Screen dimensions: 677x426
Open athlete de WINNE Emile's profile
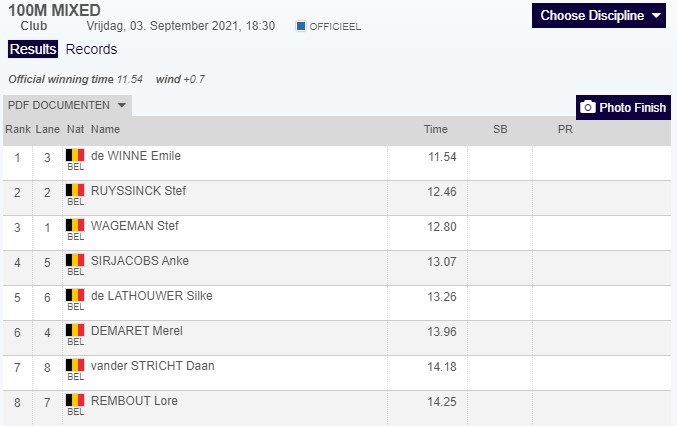pyautogui.click(x=135, y=156)
